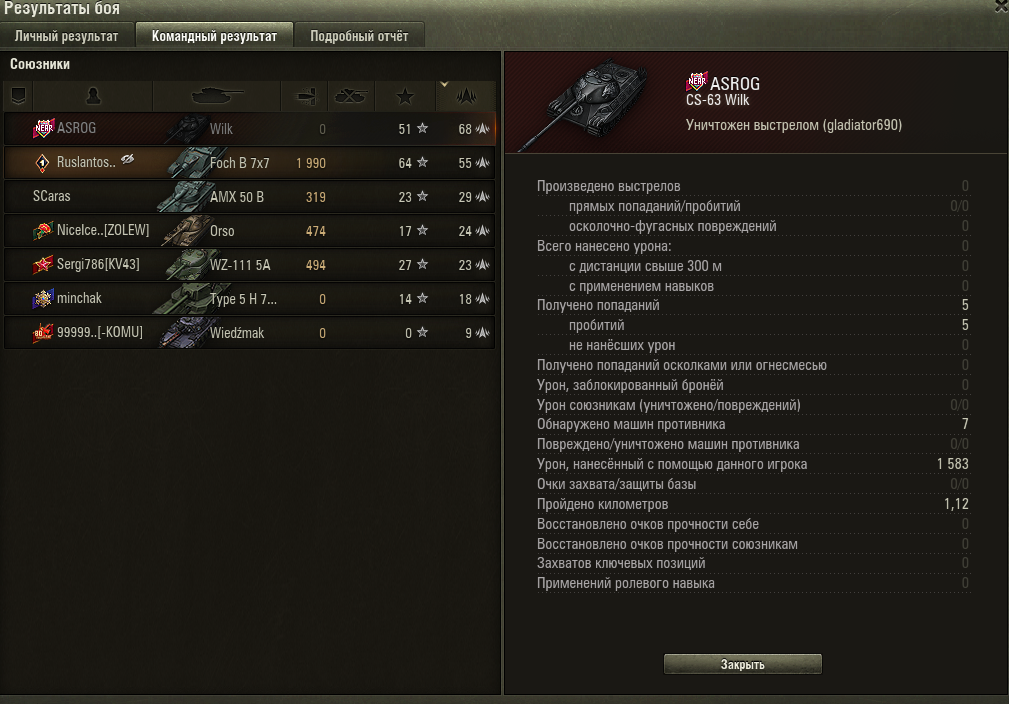Sort allies by player name icon
This screenshot has height=704, width=1009.
click(x=93, y=97)
